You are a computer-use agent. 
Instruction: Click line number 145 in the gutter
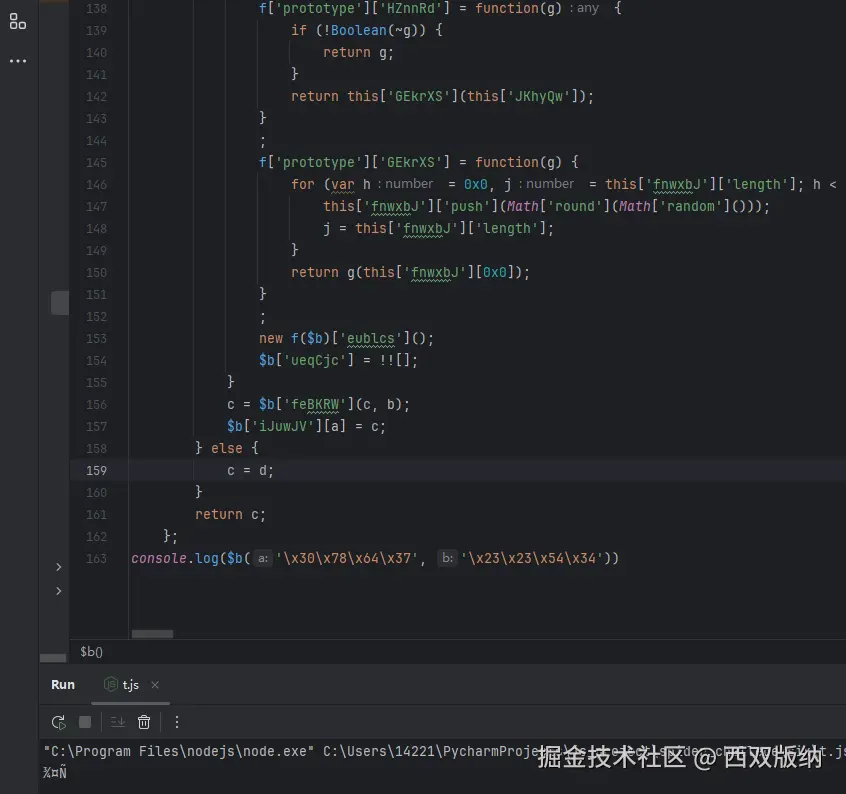click(96, 163)
